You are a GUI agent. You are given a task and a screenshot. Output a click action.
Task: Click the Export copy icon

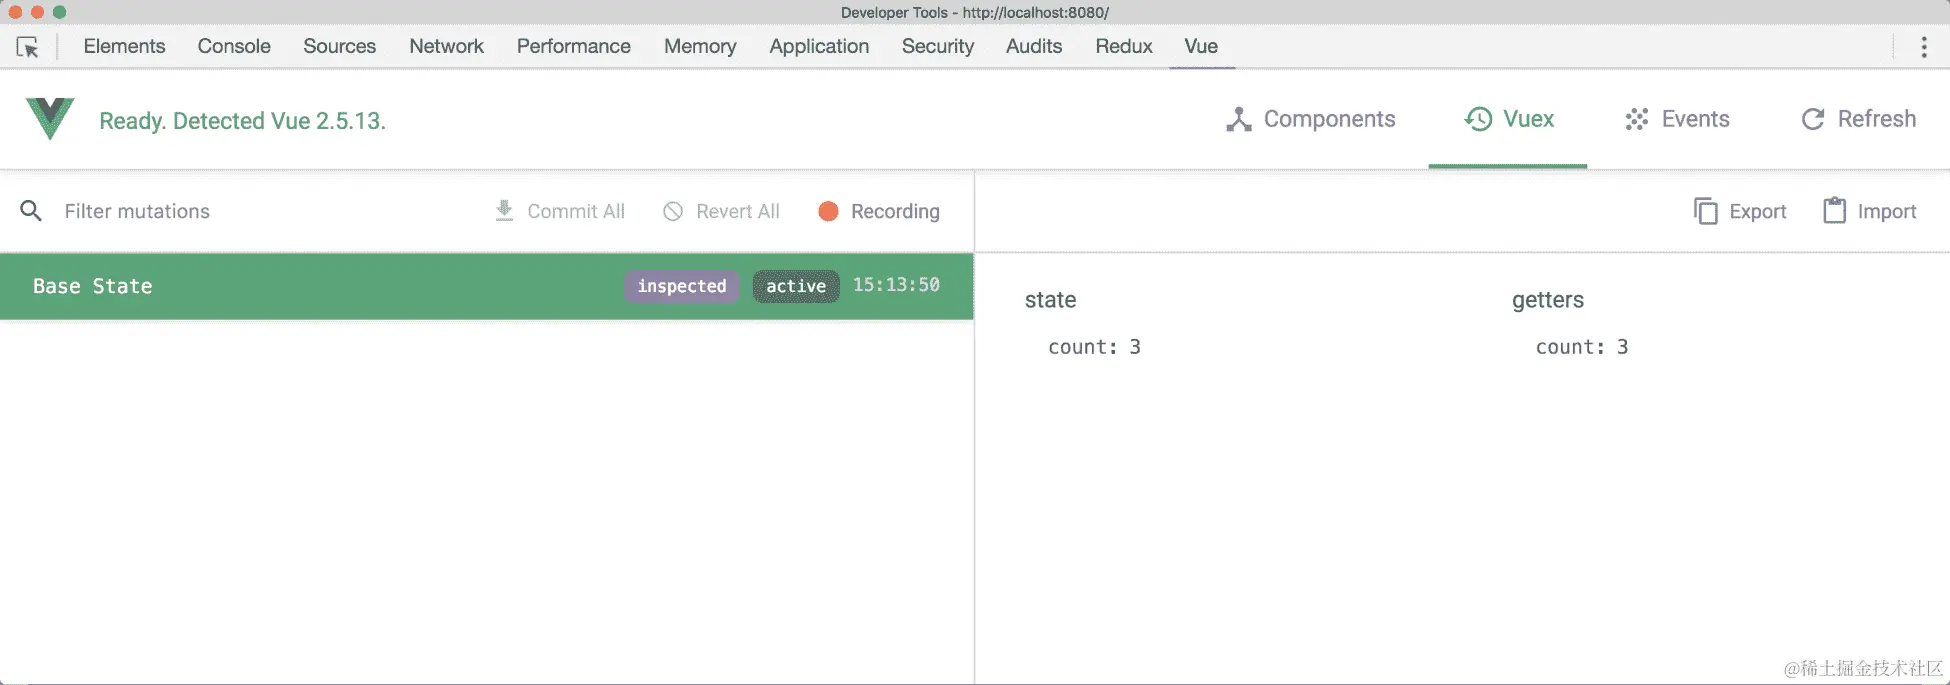(x=1705, y=211)
